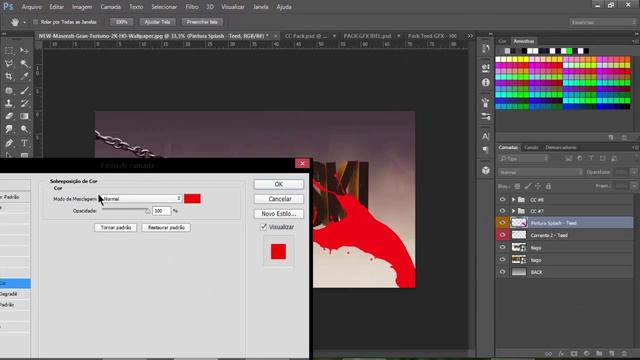Open the History panel icon
640x360 pixels.
click(x=486, y=49)
